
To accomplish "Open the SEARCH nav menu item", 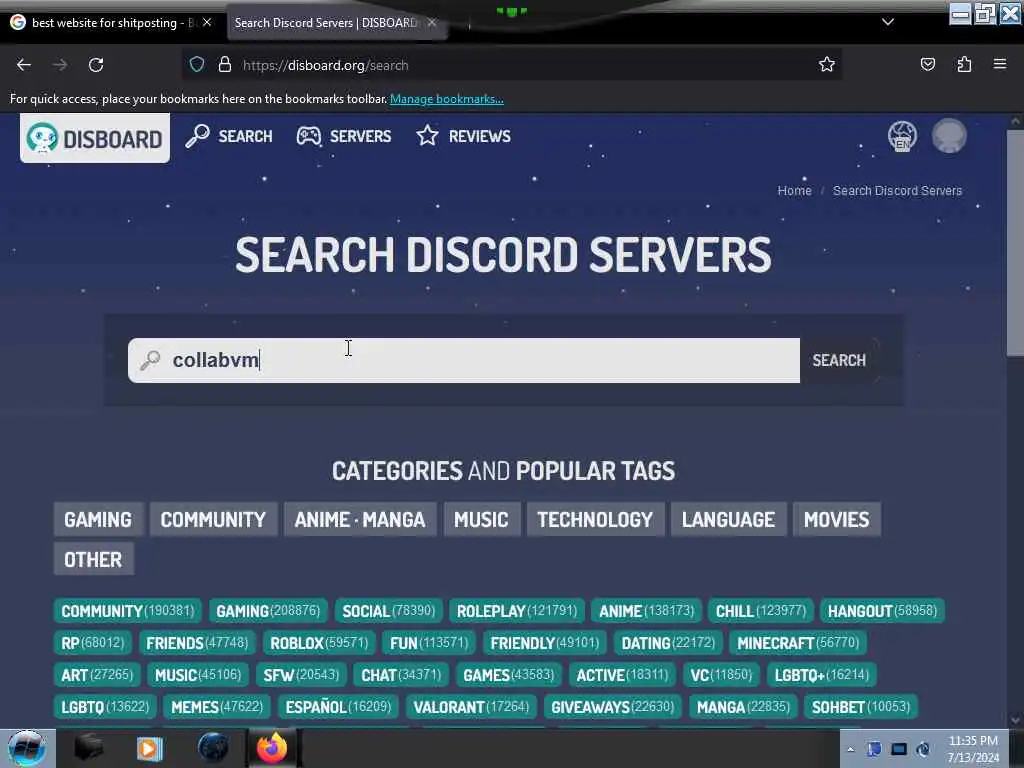I will click(229, 136).
